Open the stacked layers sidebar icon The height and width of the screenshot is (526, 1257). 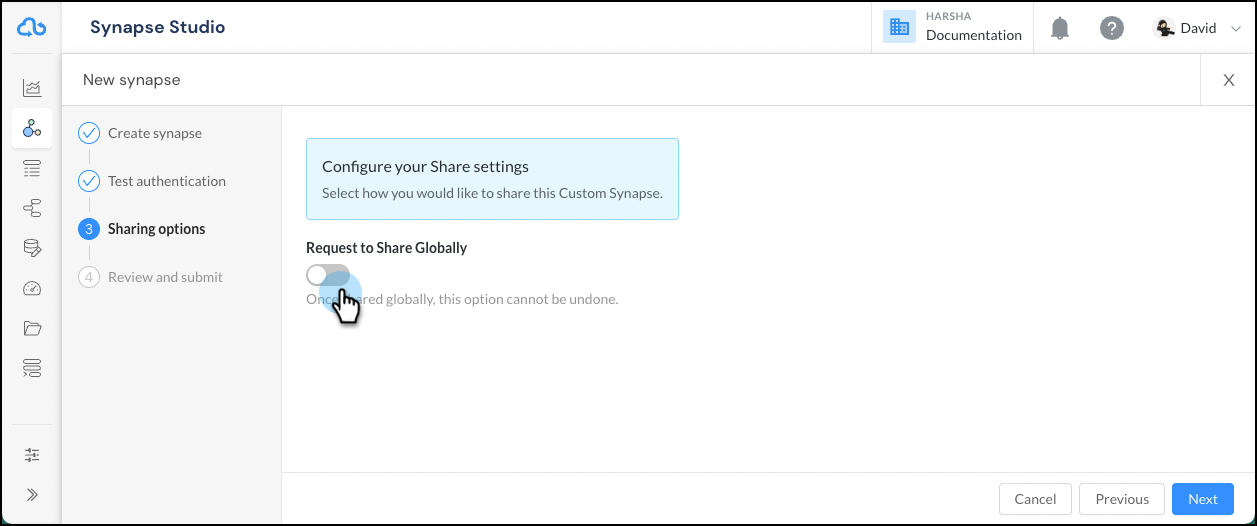[32, 368]
